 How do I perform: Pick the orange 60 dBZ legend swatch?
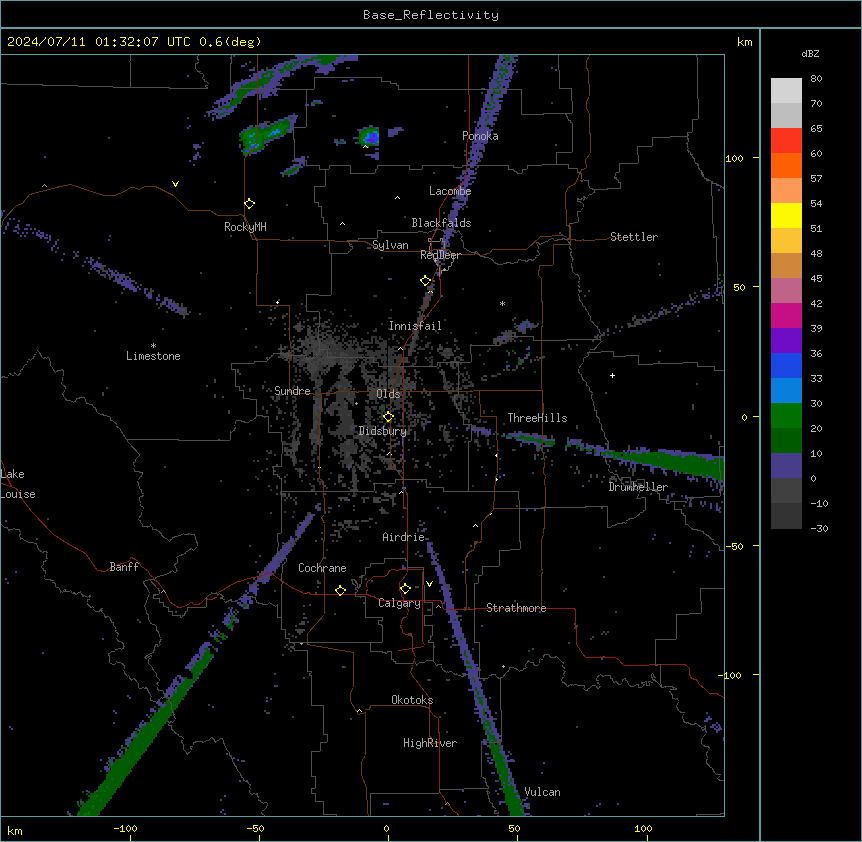click(x=786, y=165)
